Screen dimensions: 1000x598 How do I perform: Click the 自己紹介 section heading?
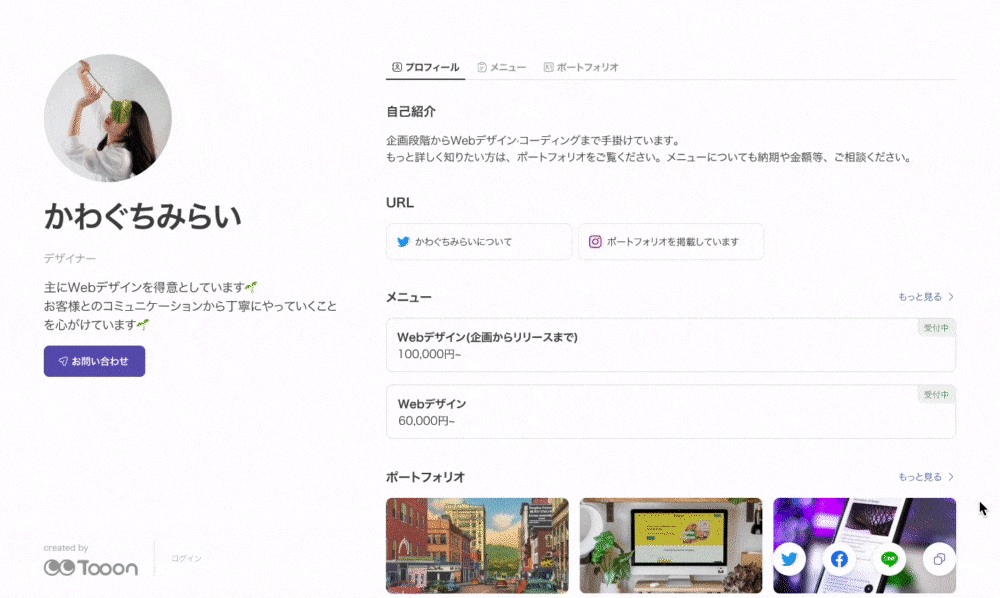pos(411,112)
